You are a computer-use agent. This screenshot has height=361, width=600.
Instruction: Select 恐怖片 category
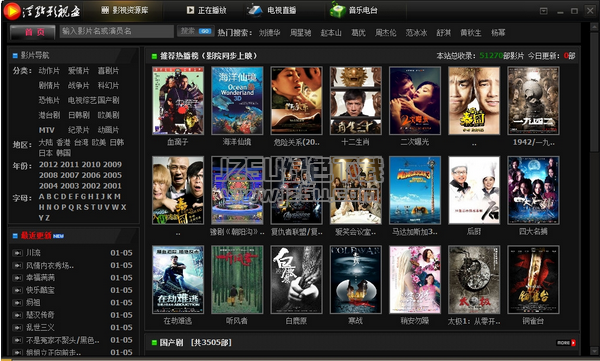coord(49,100)
